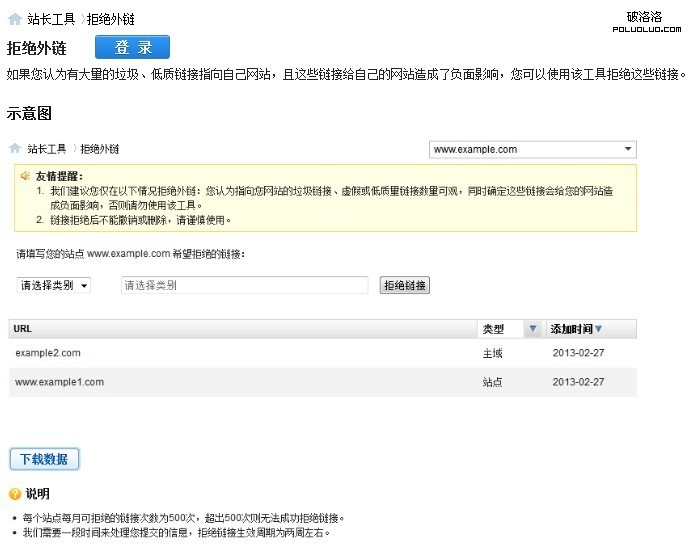This screenshot has width=692, height=556.
Task: Click the speaker icon beside 友情提醒
Action: pyautogui.click(x=24, y=176)
